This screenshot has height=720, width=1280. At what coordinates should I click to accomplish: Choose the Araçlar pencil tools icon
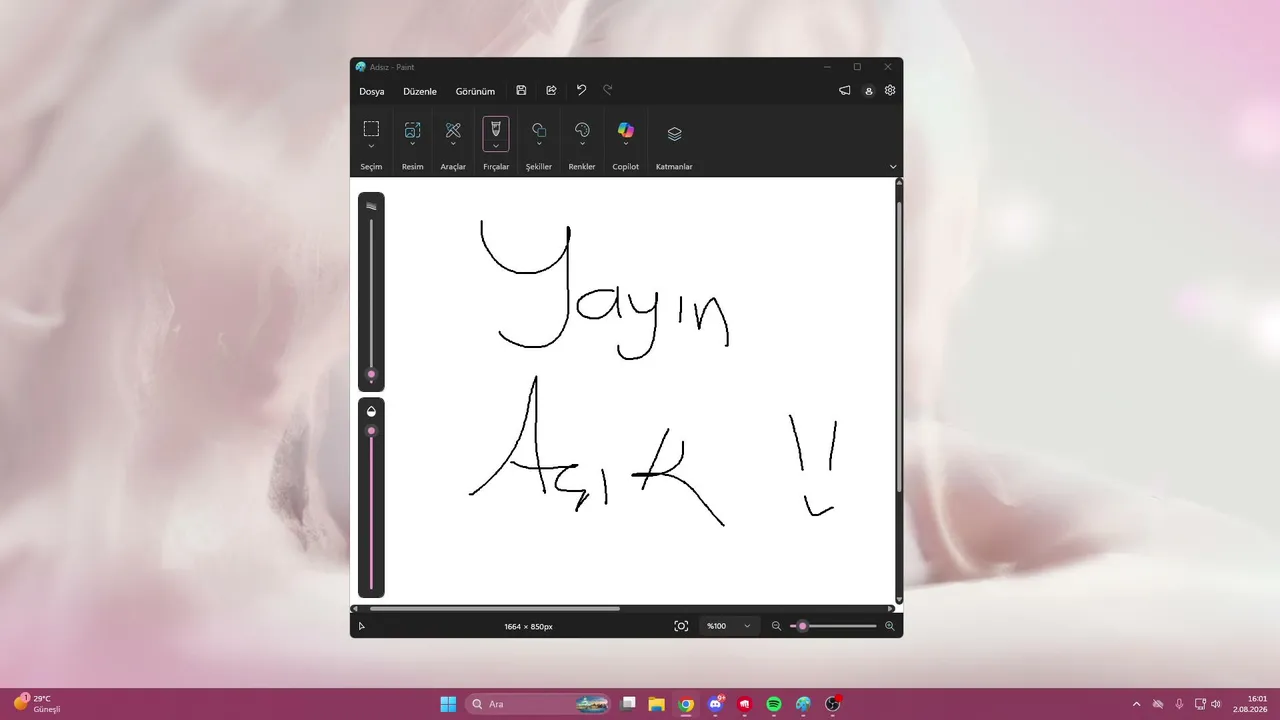(453, 130)
